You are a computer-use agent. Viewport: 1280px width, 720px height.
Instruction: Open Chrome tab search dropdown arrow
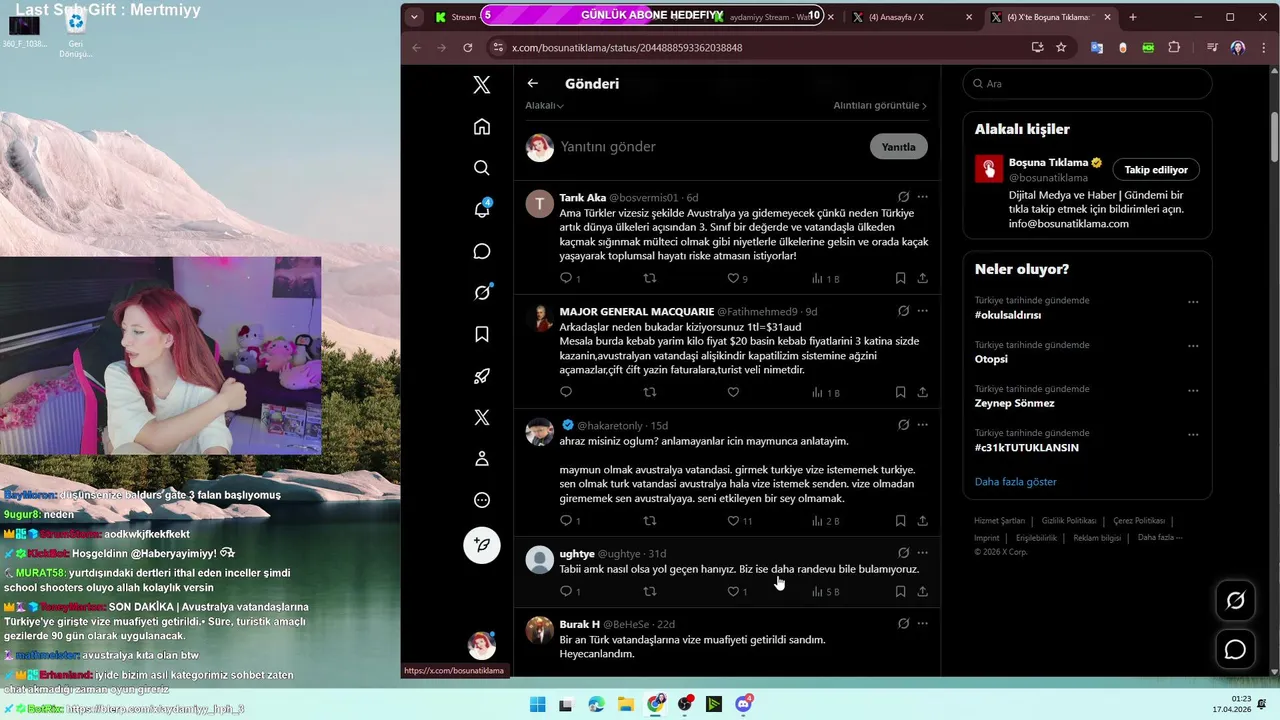pos(415,17)
